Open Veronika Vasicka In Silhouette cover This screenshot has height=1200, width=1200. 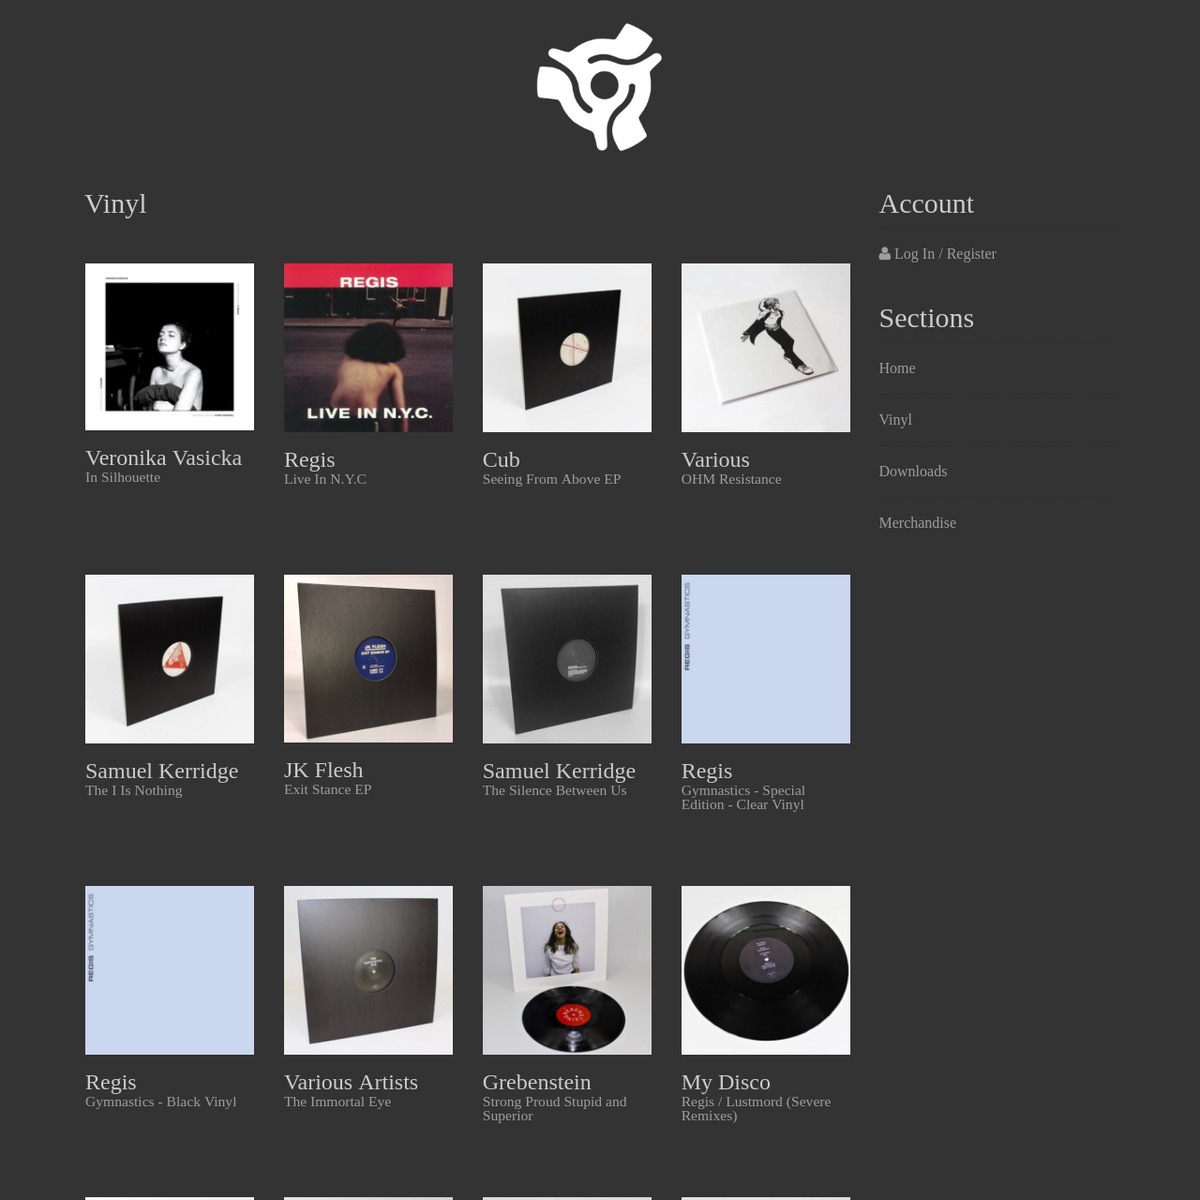tap(170, 347)
